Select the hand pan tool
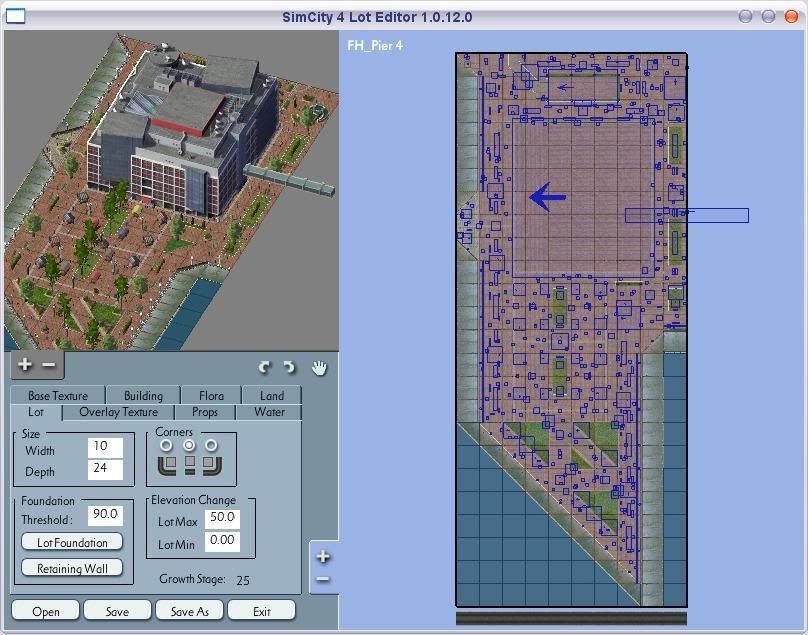808x635 pixels. click(x=319, y=367)
